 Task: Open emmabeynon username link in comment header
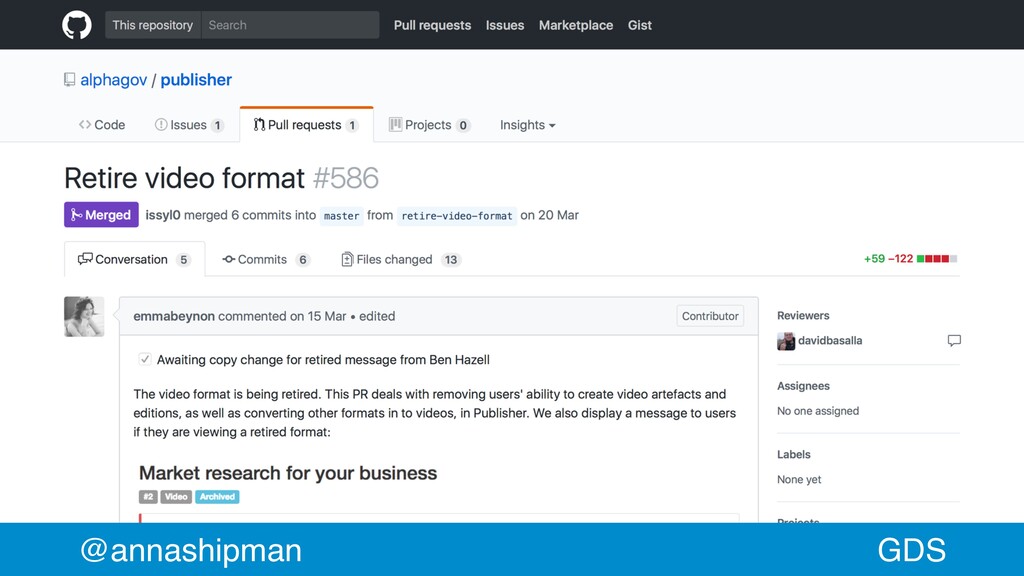coord(174,316)
